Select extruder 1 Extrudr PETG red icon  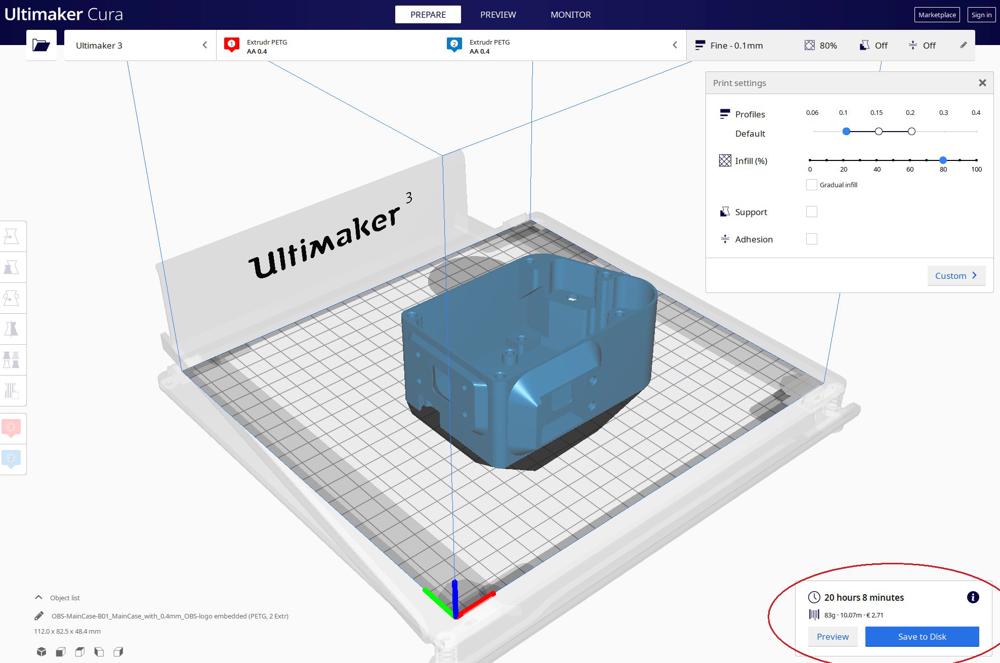pyautogui.click(x=232, y=45)
